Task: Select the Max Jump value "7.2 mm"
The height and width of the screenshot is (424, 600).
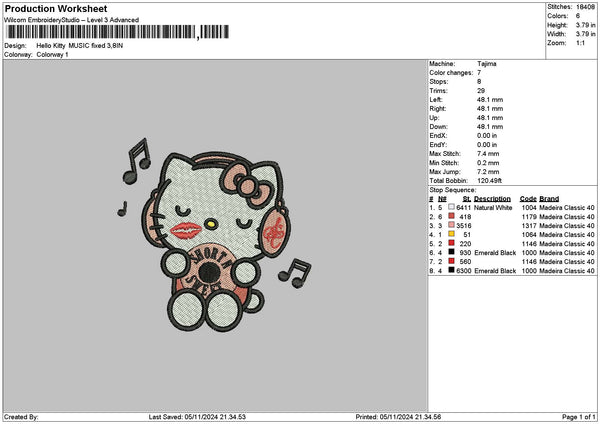Action: click(488, 172)
